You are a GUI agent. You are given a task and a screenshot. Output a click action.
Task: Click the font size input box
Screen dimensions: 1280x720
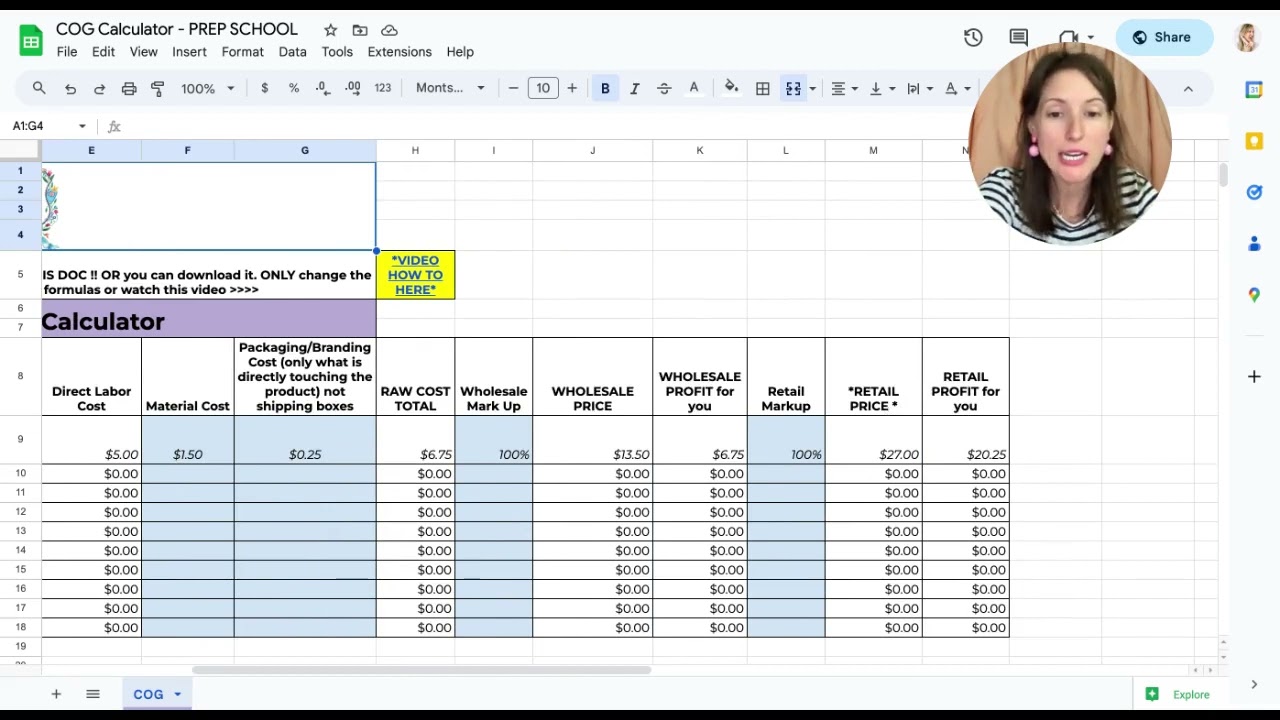click(x=543, y=88)
